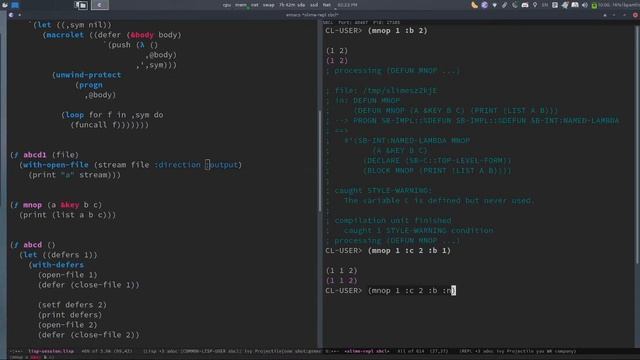Click the Emacs window menu icon in titlebar

pyautogui.click(x=11, y=15)
